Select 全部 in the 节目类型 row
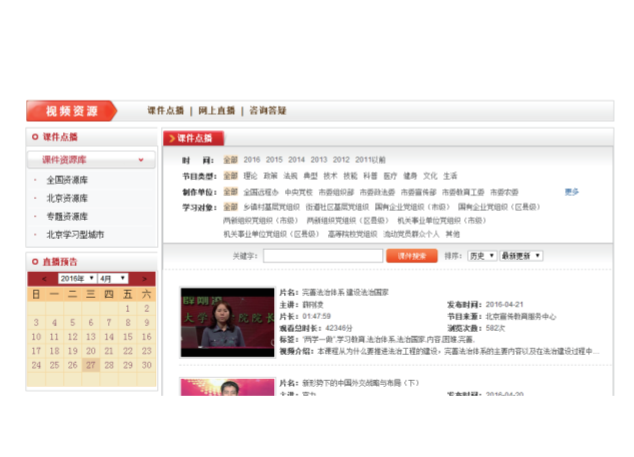634x457 pixels. [230, 176]
